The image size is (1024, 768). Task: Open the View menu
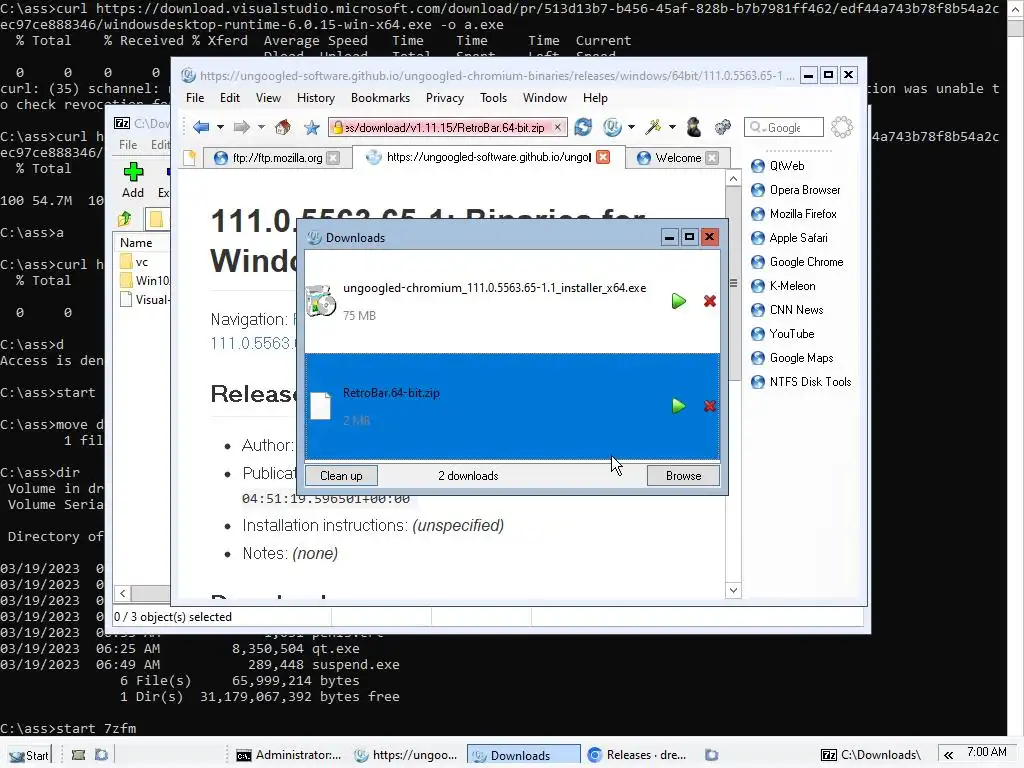pyautogui.click(x=268, y=98)
